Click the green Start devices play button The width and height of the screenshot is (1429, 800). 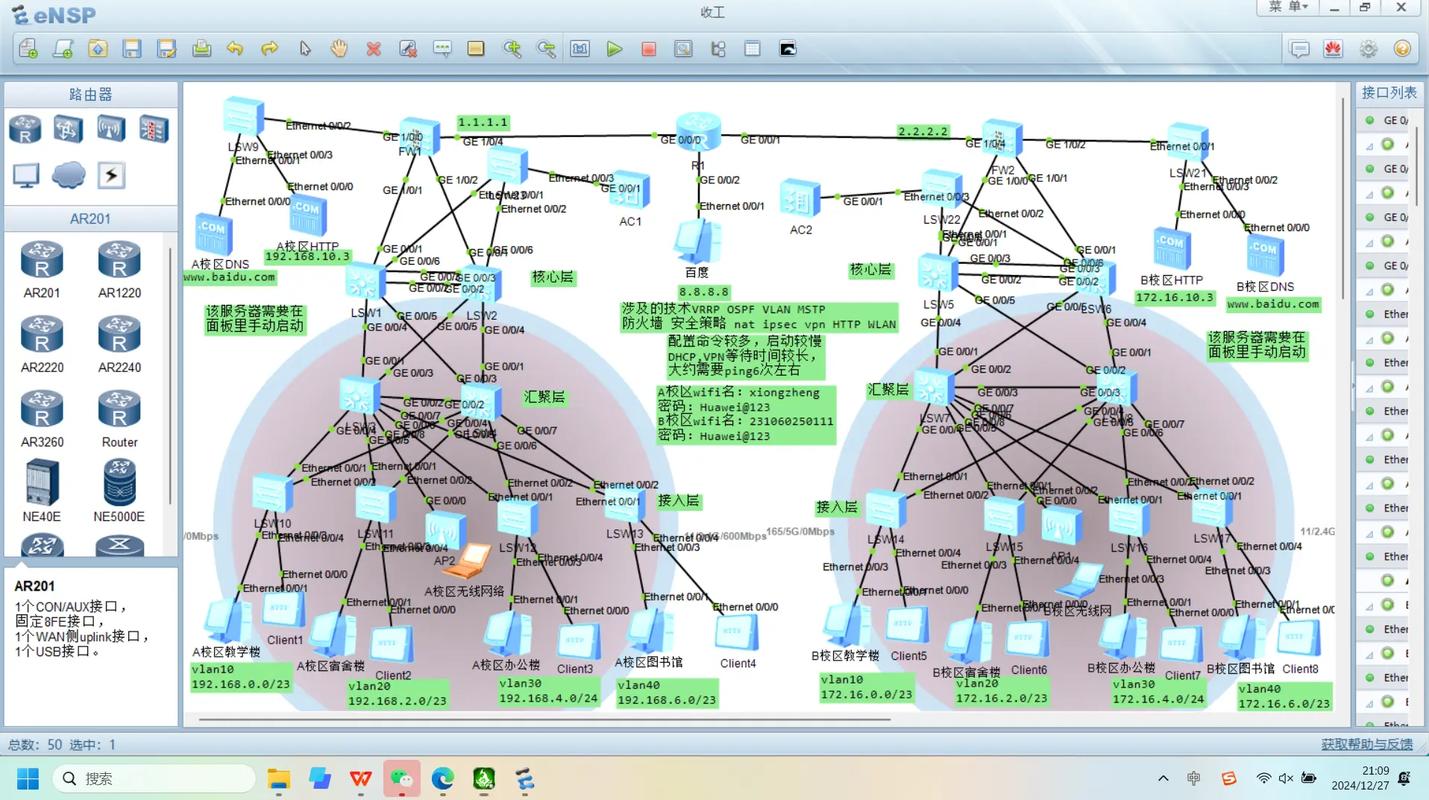(x=614, y=48)
